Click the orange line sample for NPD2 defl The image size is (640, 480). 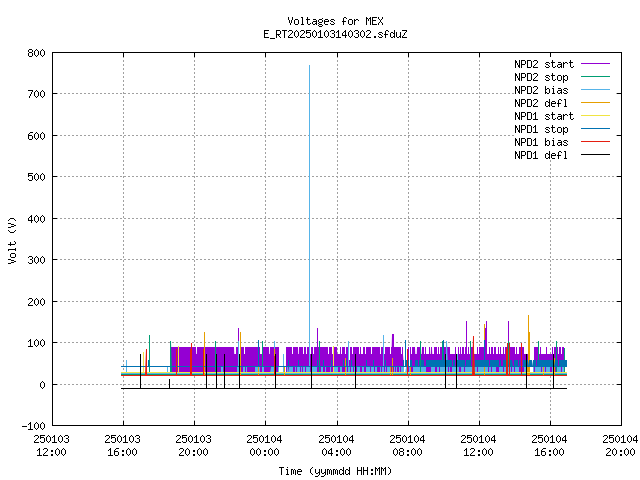[x=595, y=102]
